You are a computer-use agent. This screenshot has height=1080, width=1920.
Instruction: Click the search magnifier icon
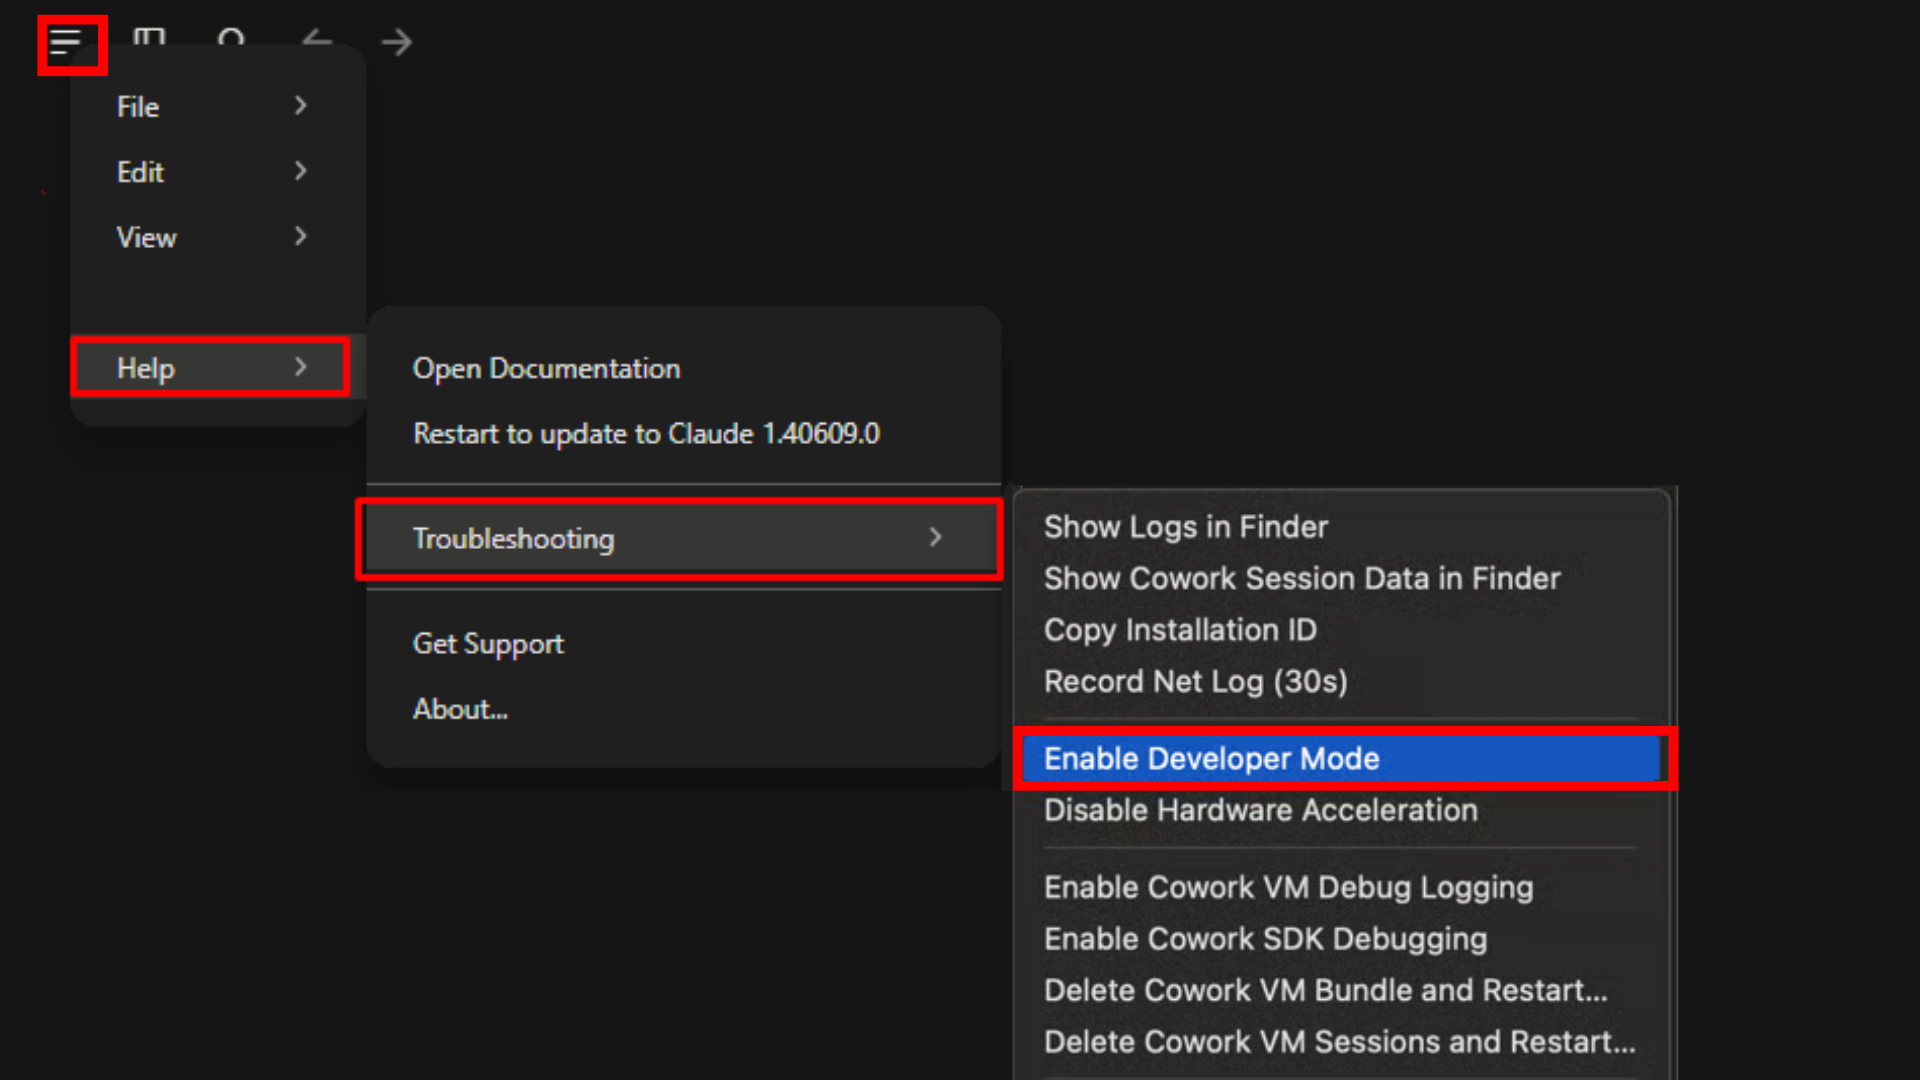(231, 38)
